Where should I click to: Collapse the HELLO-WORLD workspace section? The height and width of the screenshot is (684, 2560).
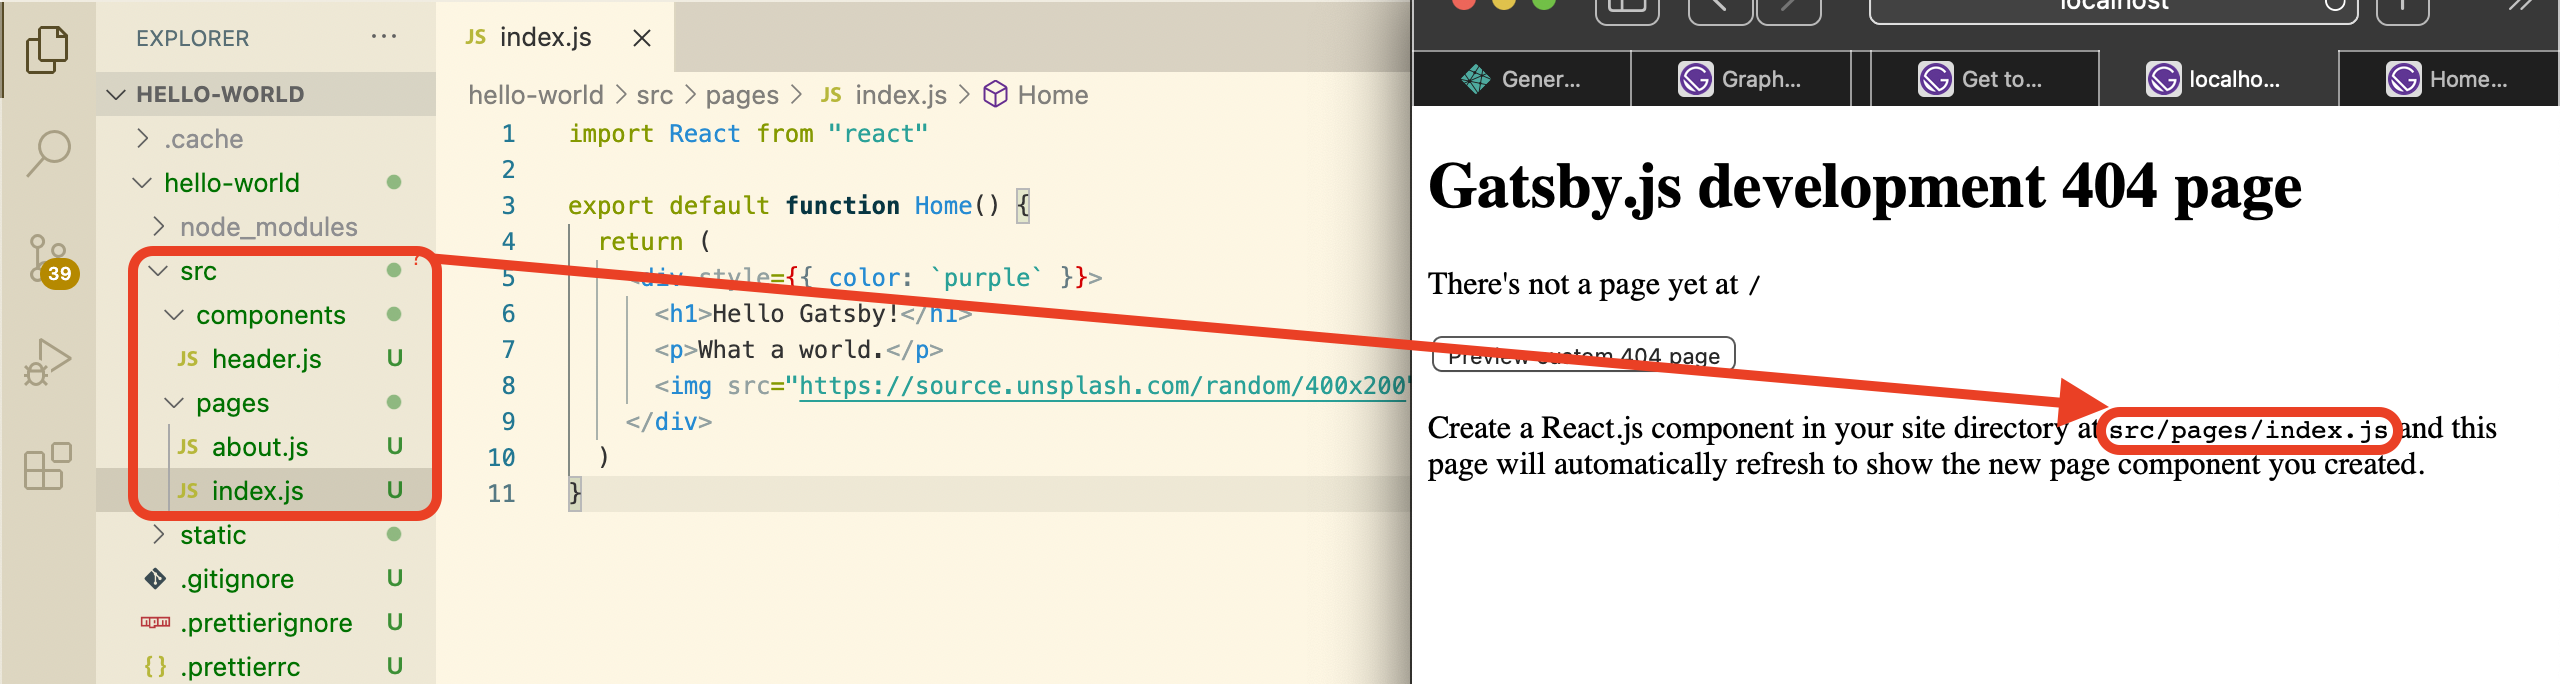tap(266, 94)
